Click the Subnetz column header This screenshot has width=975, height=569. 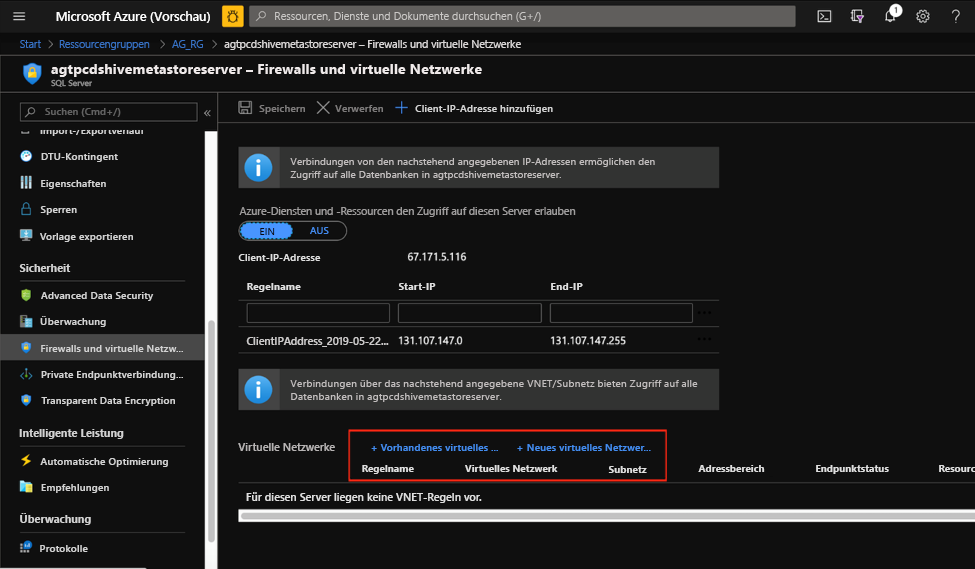627,470
